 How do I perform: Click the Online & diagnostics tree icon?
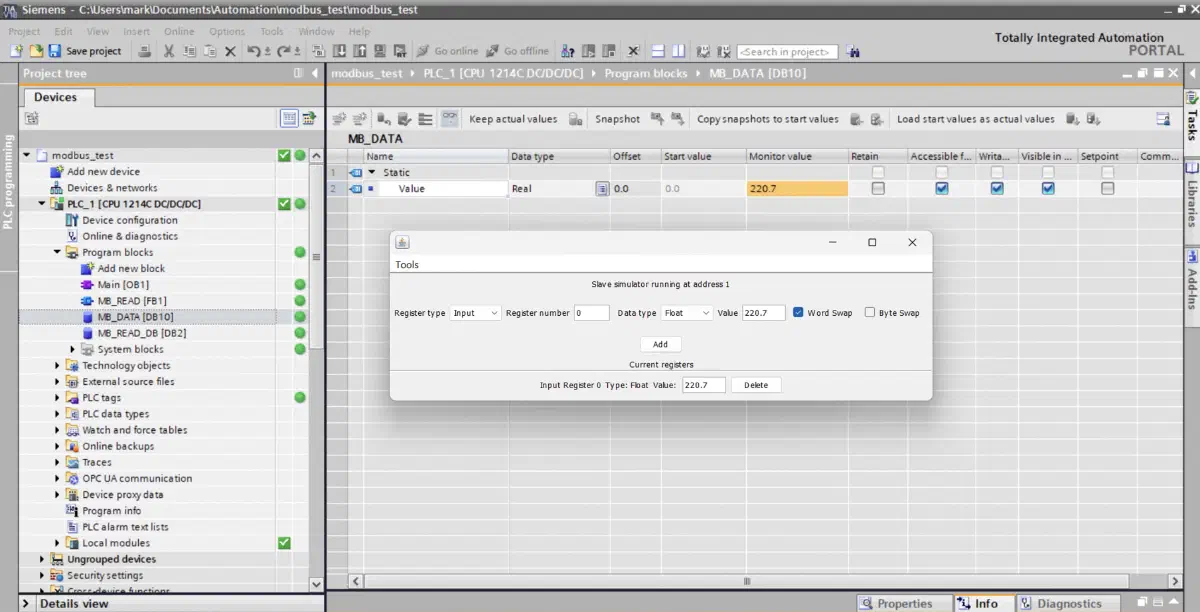point(72,236)
